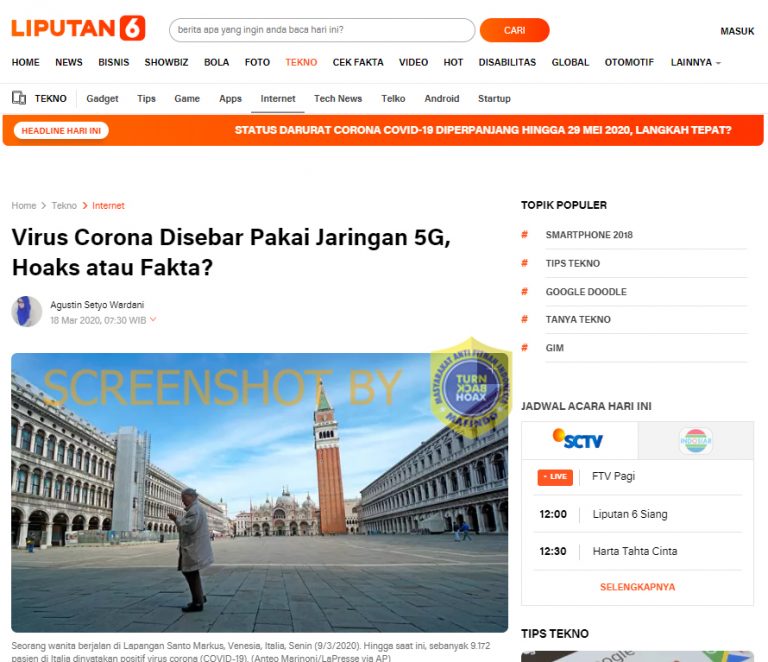Click the Liputan 6 Siang schedule entry
This screenshot has width=768, height=662.
[630, 514]
